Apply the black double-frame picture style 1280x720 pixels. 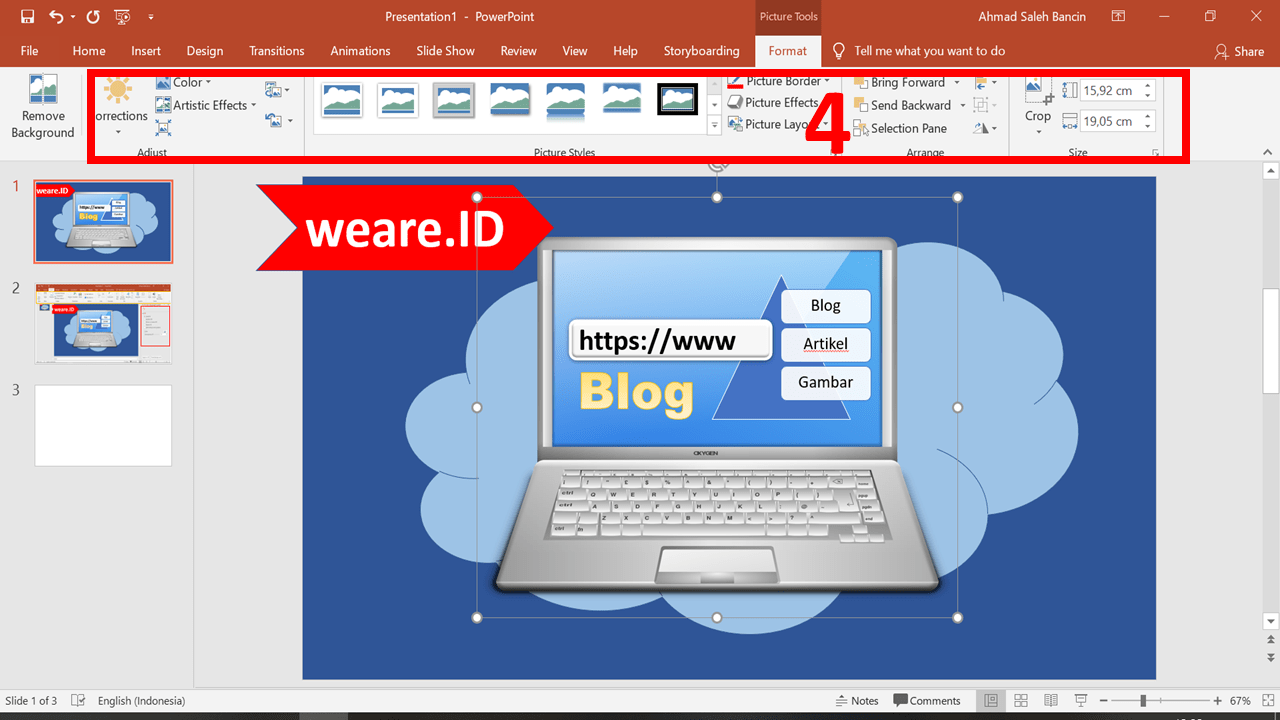tap(678, 99)
